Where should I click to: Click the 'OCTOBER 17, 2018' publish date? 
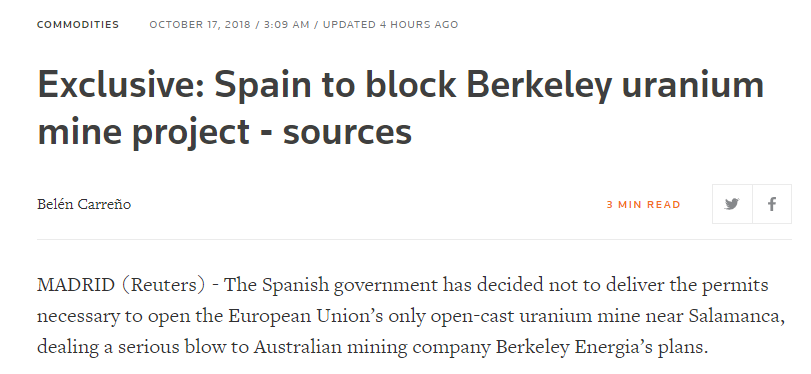pos(200,25)
